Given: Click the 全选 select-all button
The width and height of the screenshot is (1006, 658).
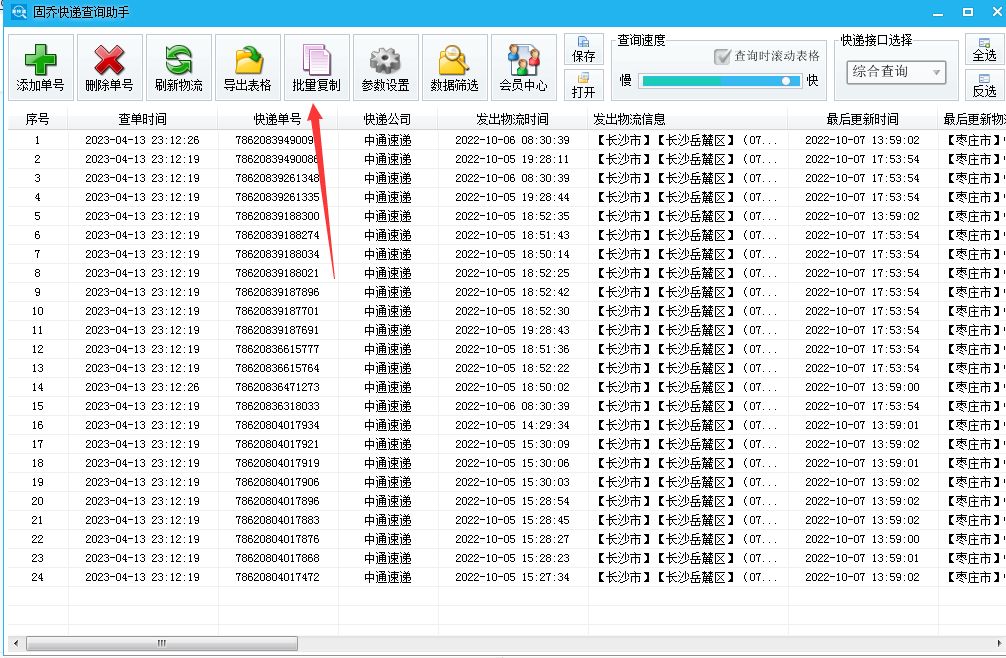Looking at the screenshot, I should [986, 48].
